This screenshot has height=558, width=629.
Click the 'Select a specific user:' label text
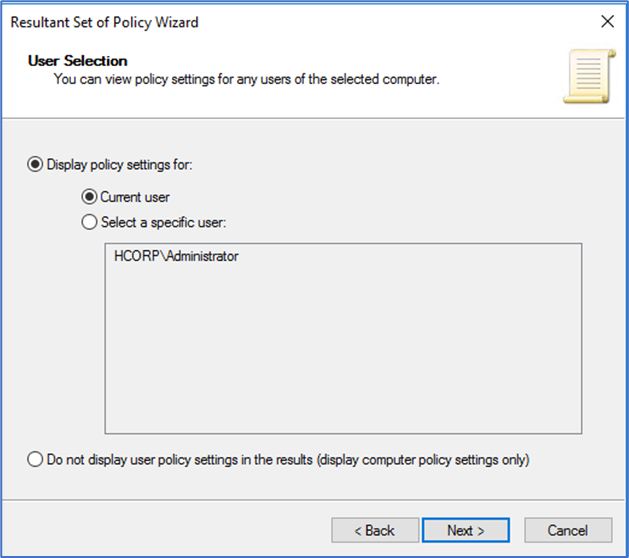[164, 222]
